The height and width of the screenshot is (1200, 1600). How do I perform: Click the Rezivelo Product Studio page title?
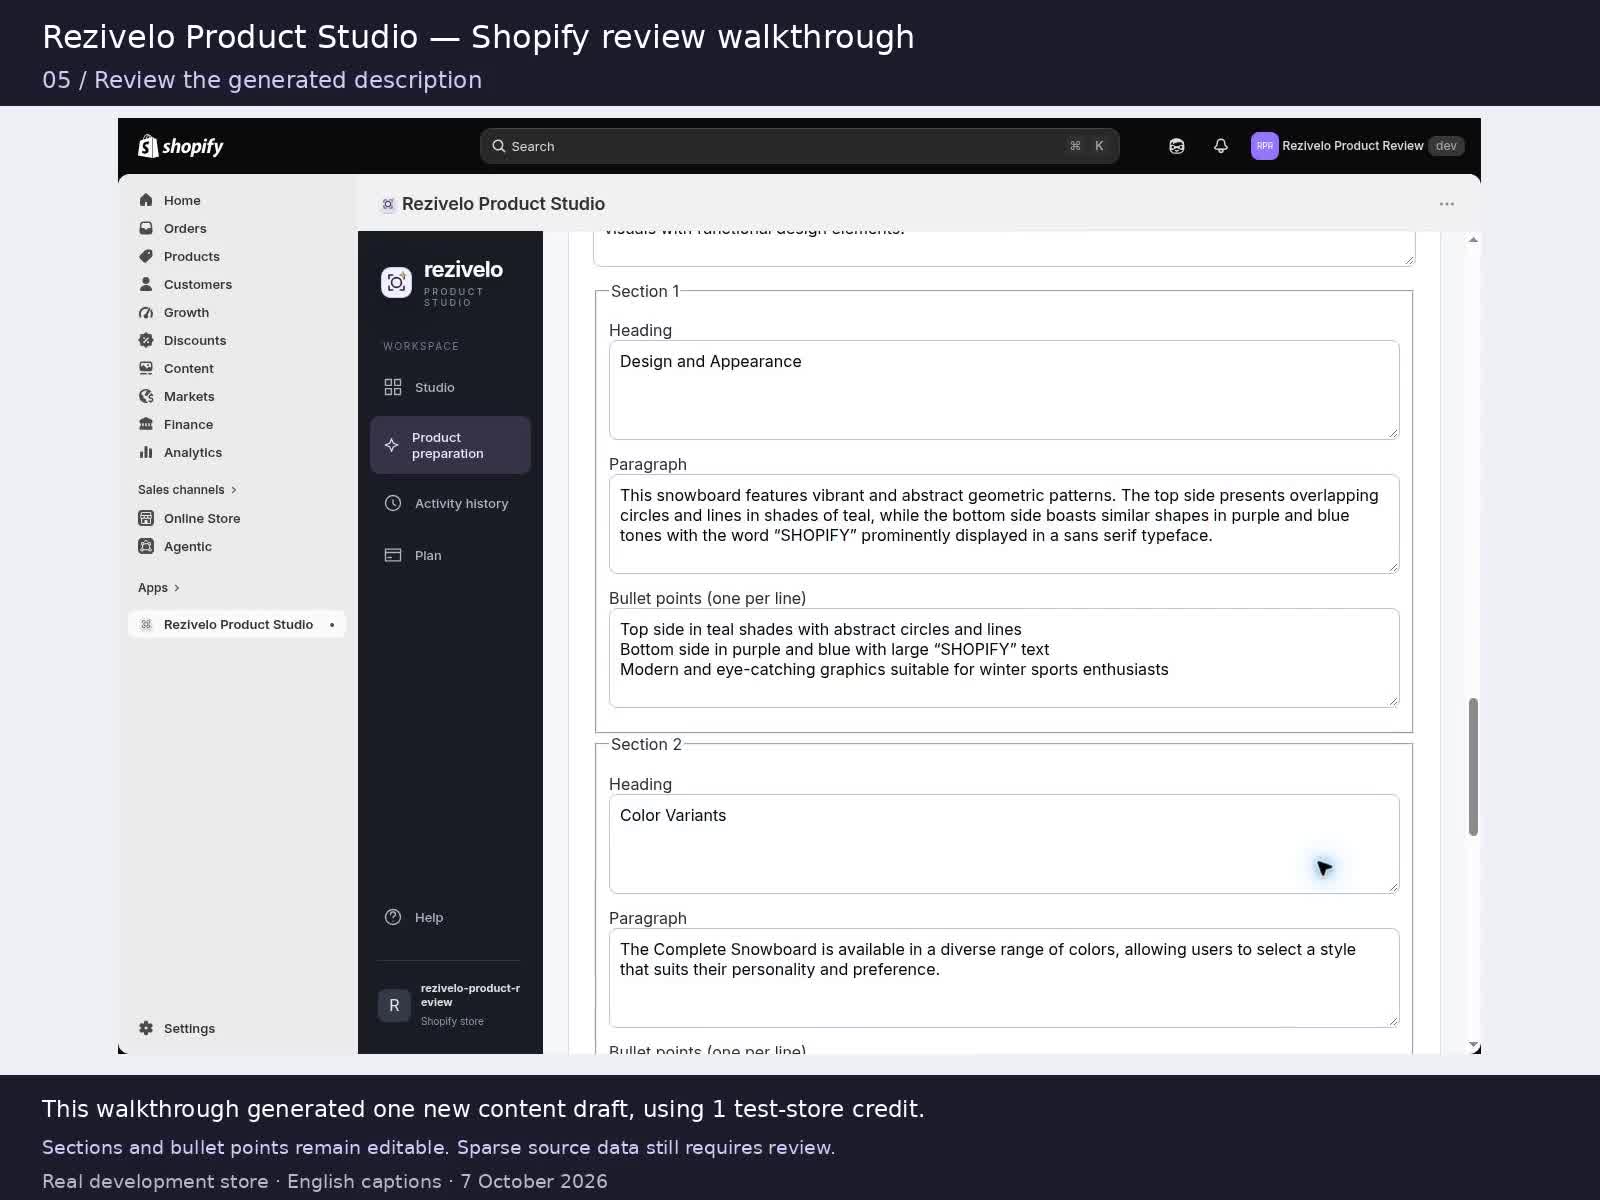[x=503, y=204]
